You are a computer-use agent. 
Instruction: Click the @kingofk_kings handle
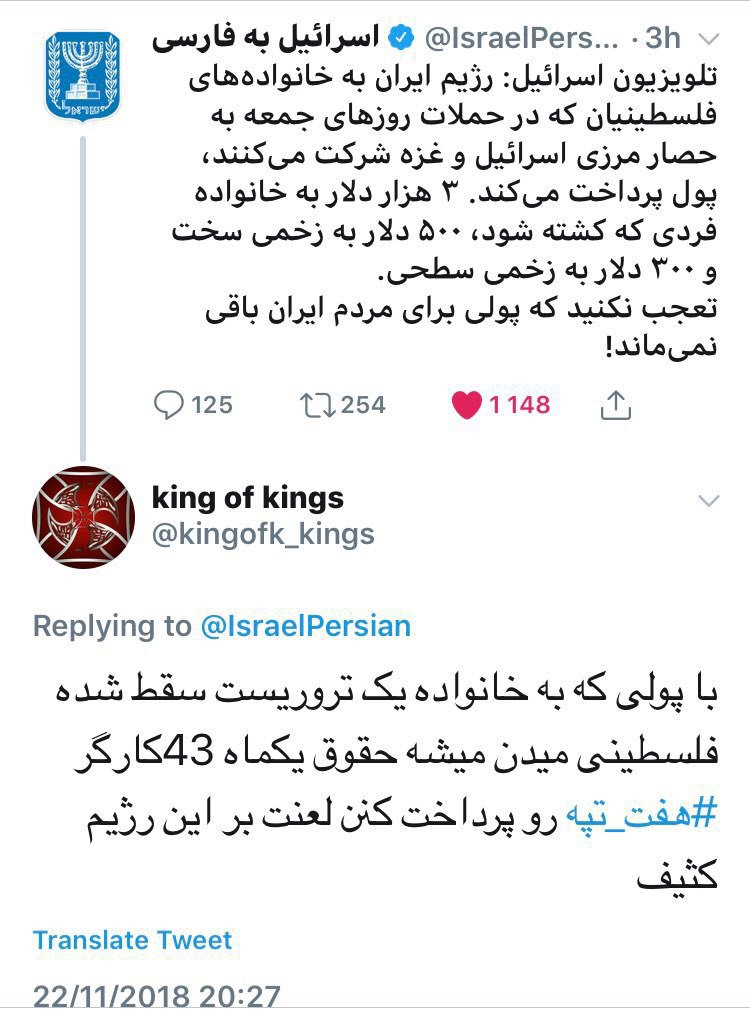[263, 534]
